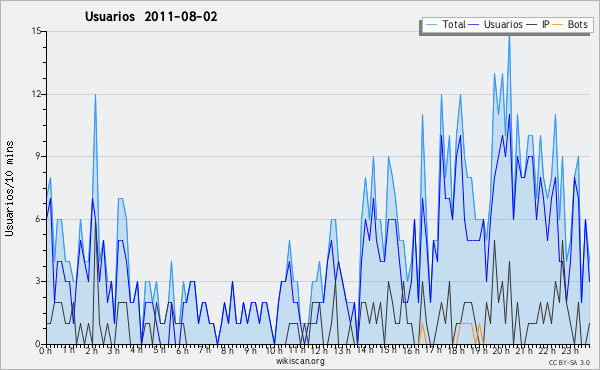Click the light blue Total legend line swatch
The height and width of the screenshot is (370, 600).
pos(432,25)
